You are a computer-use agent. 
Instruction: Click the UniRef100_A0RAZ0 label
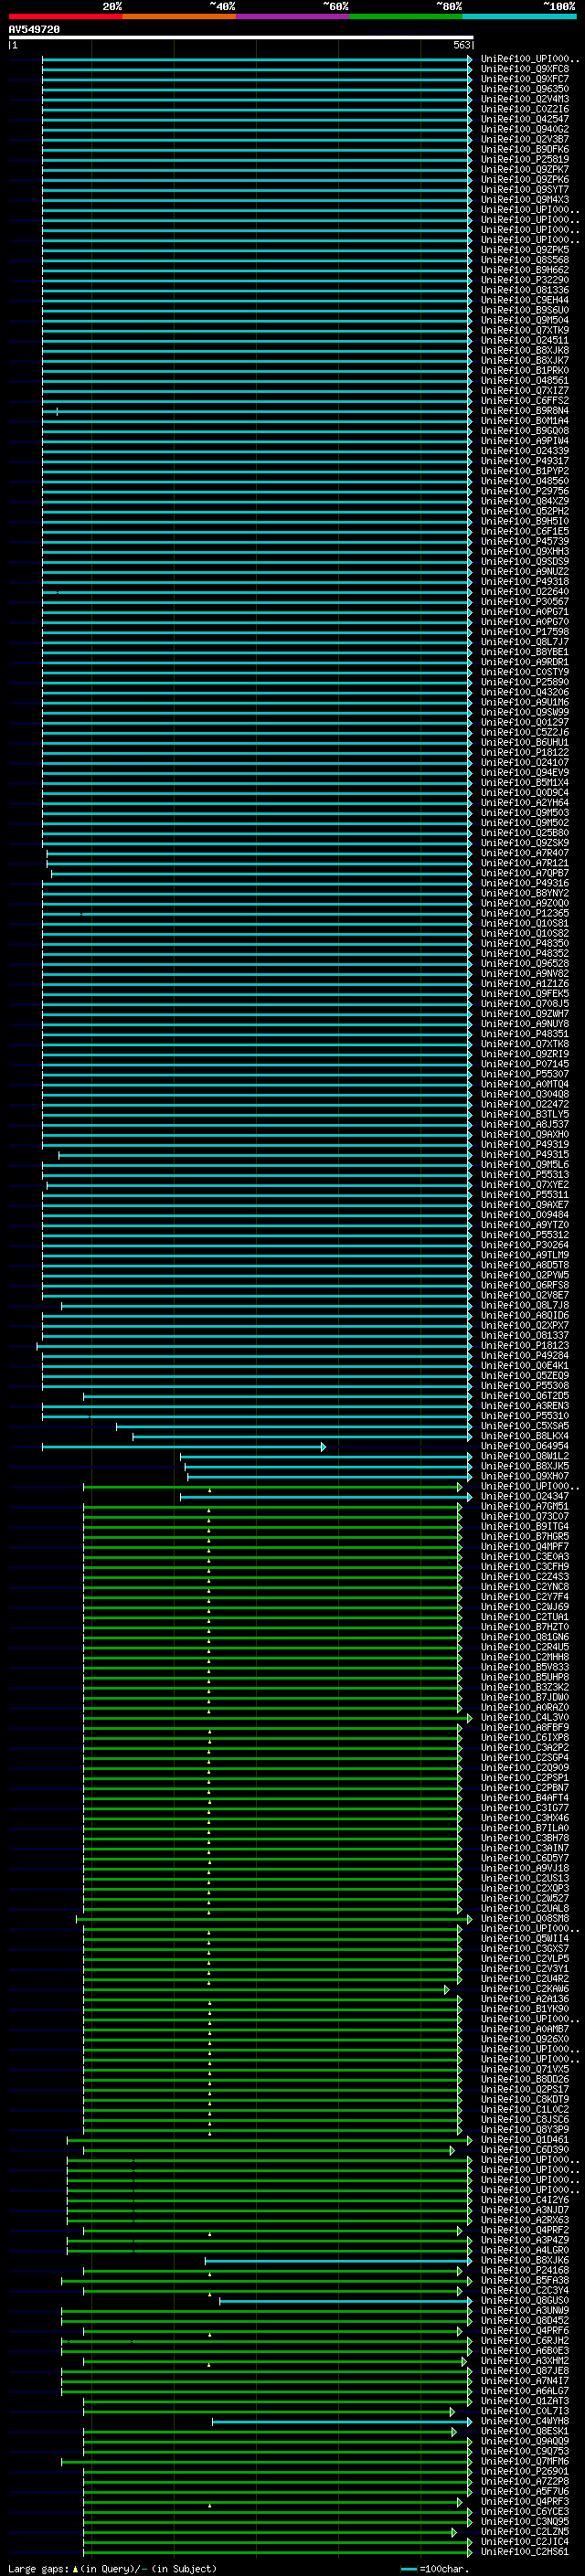click(x=525, y=1708)
